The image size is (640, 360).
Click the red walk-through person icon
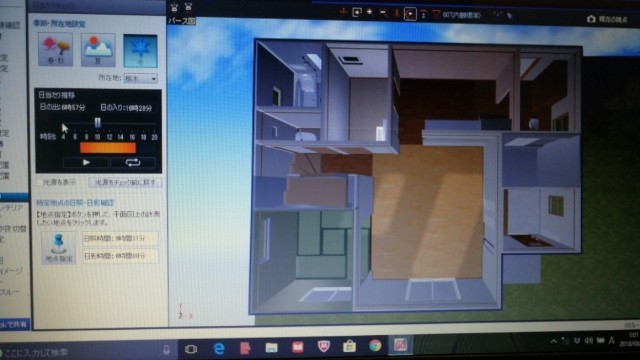(396, 13)
